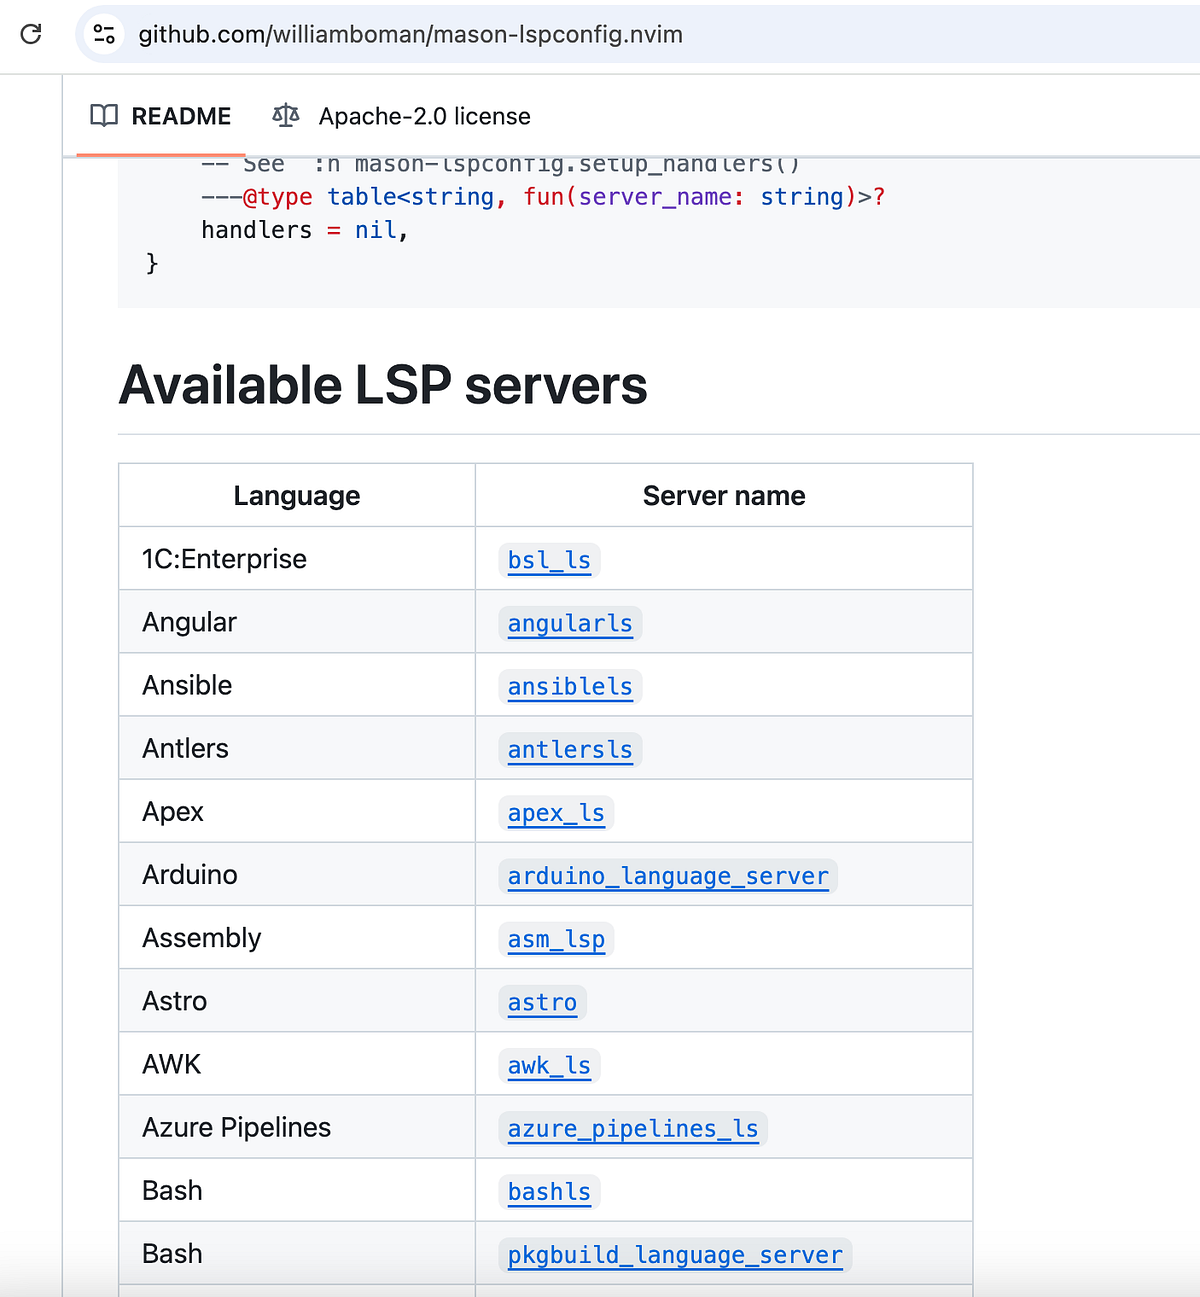
Task: Open the antlersls server link
Action: (x=569, y=750)
